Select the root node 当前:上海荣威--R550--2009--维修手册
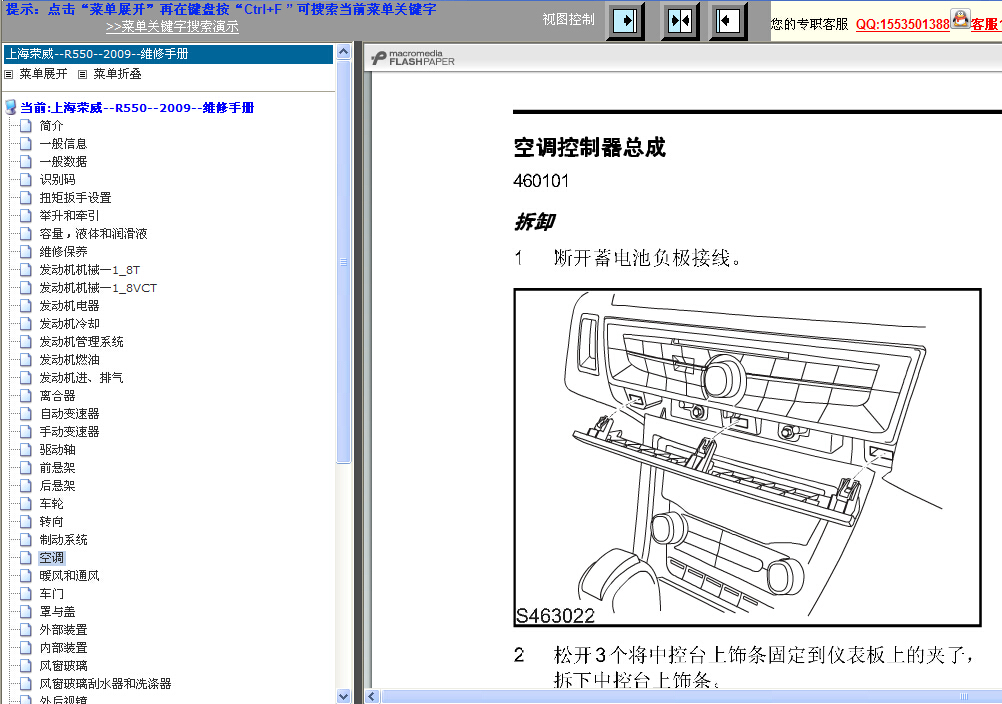Screen dimensions: 1002x704 tap(137, 108)
